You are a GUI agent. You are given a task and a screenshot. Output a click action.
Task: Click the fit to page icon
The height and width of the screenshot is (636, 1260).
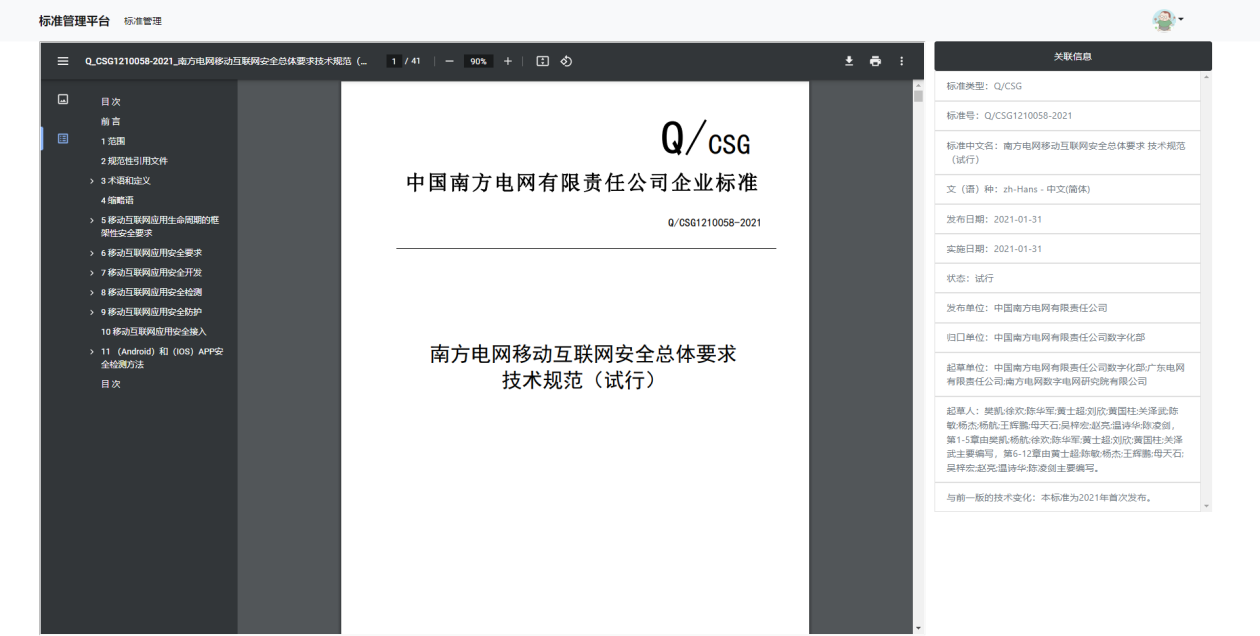tap(544, 61)
